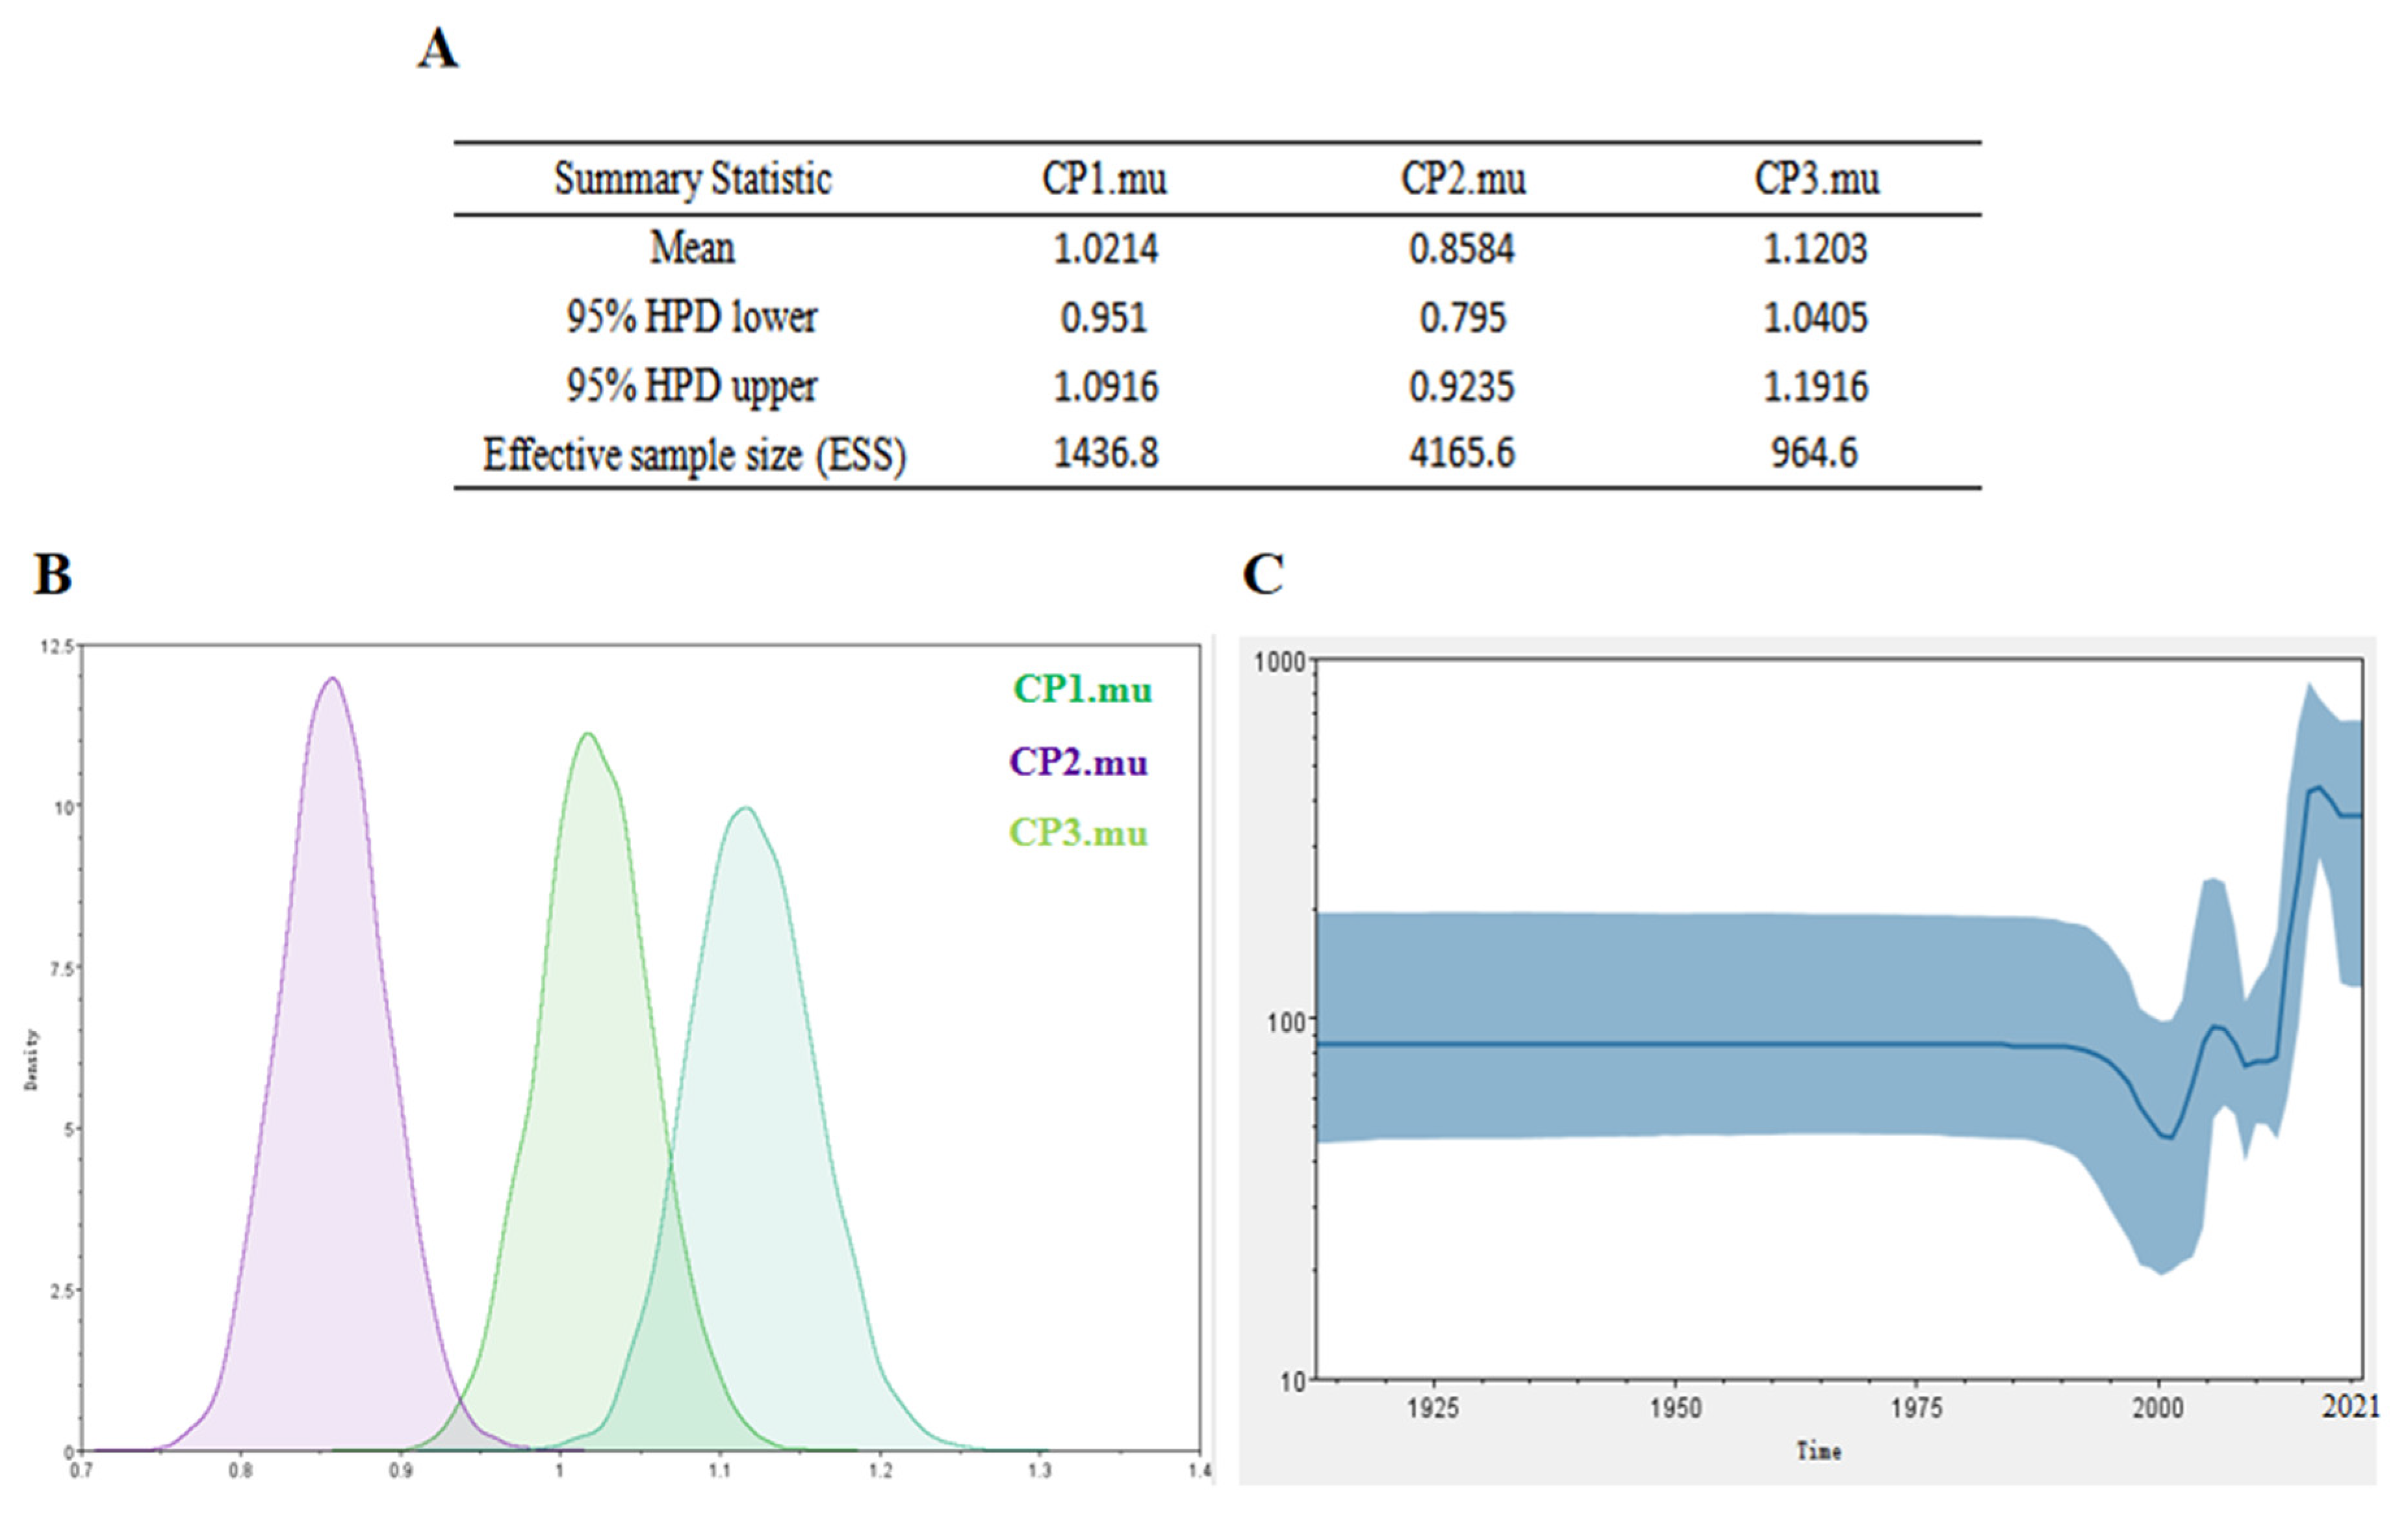The image size is (2408, 1520).
Task: Expand the CP2.mu column header
Action: click(x=1461, y=178)
